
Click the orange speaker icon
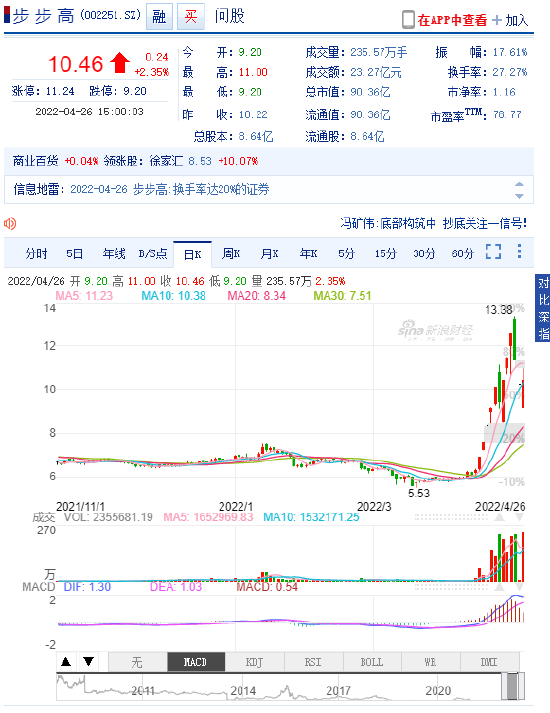(x=10, y=223)
